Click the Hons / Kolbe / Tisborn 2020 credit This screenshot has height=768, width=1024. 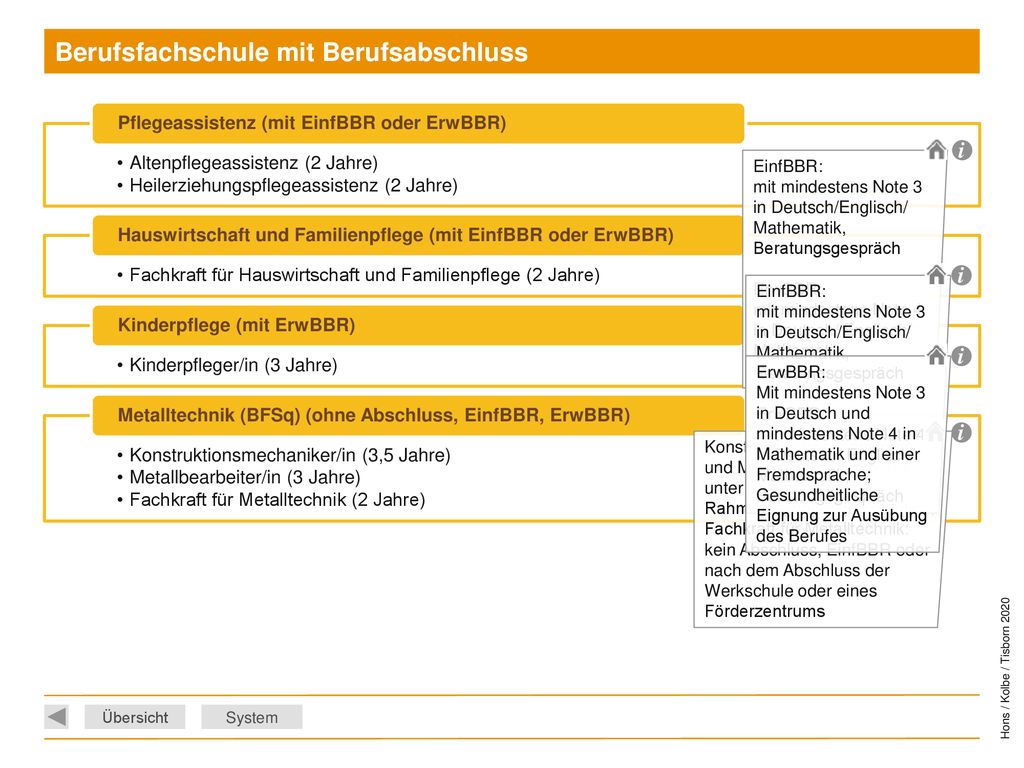click(x=1005, y=668)
